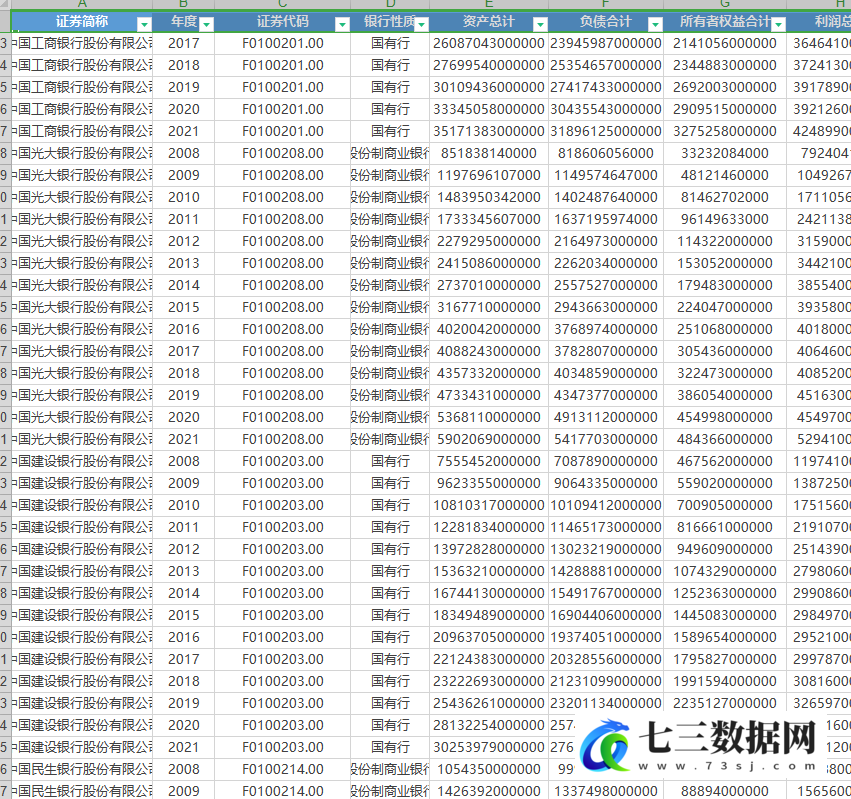
Task: Select the 负债合计 header cell text
Action: [x=606, y=22]
